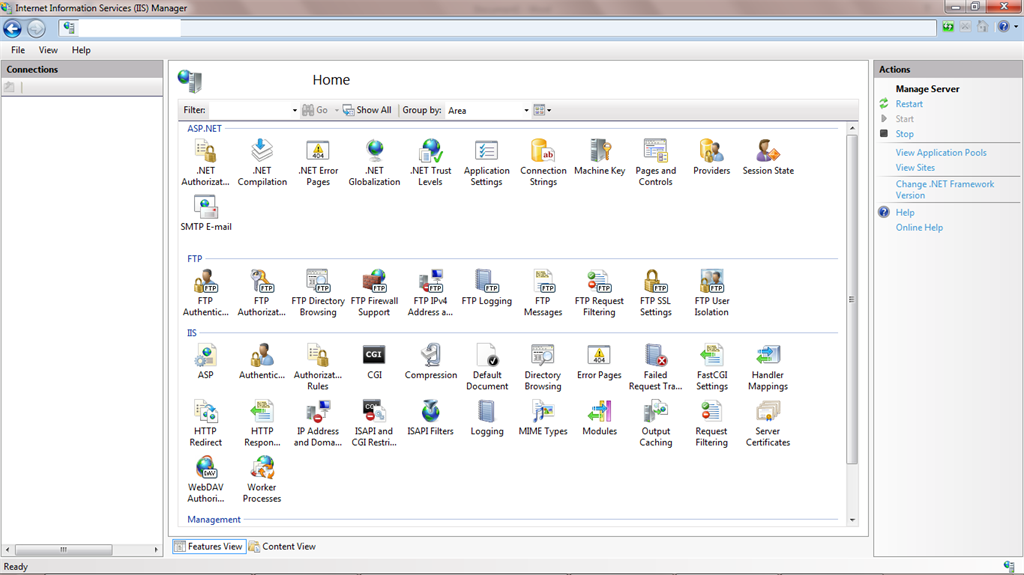Open FTP Directory Browsing feature
Viewport: 1024px width, 575px height.
coord(318,293)
